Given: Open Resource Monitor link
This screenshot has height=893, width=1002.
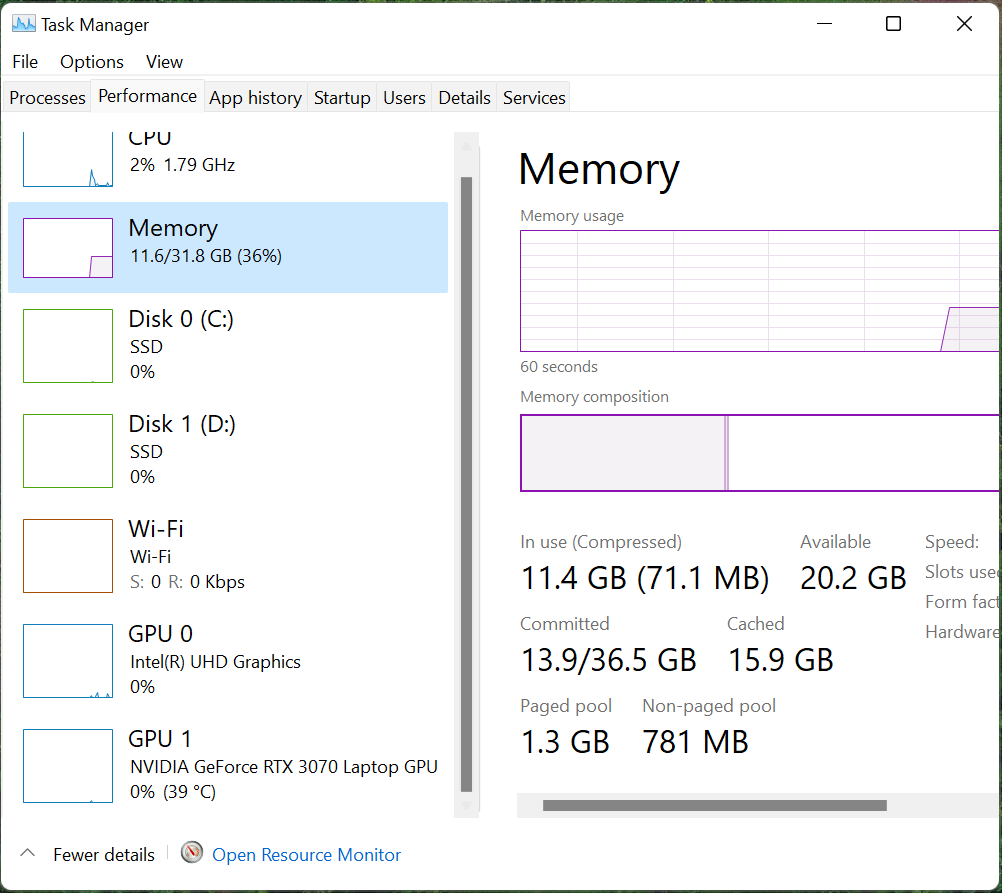Looking at the screenshot, I should [x=306, y=855].
